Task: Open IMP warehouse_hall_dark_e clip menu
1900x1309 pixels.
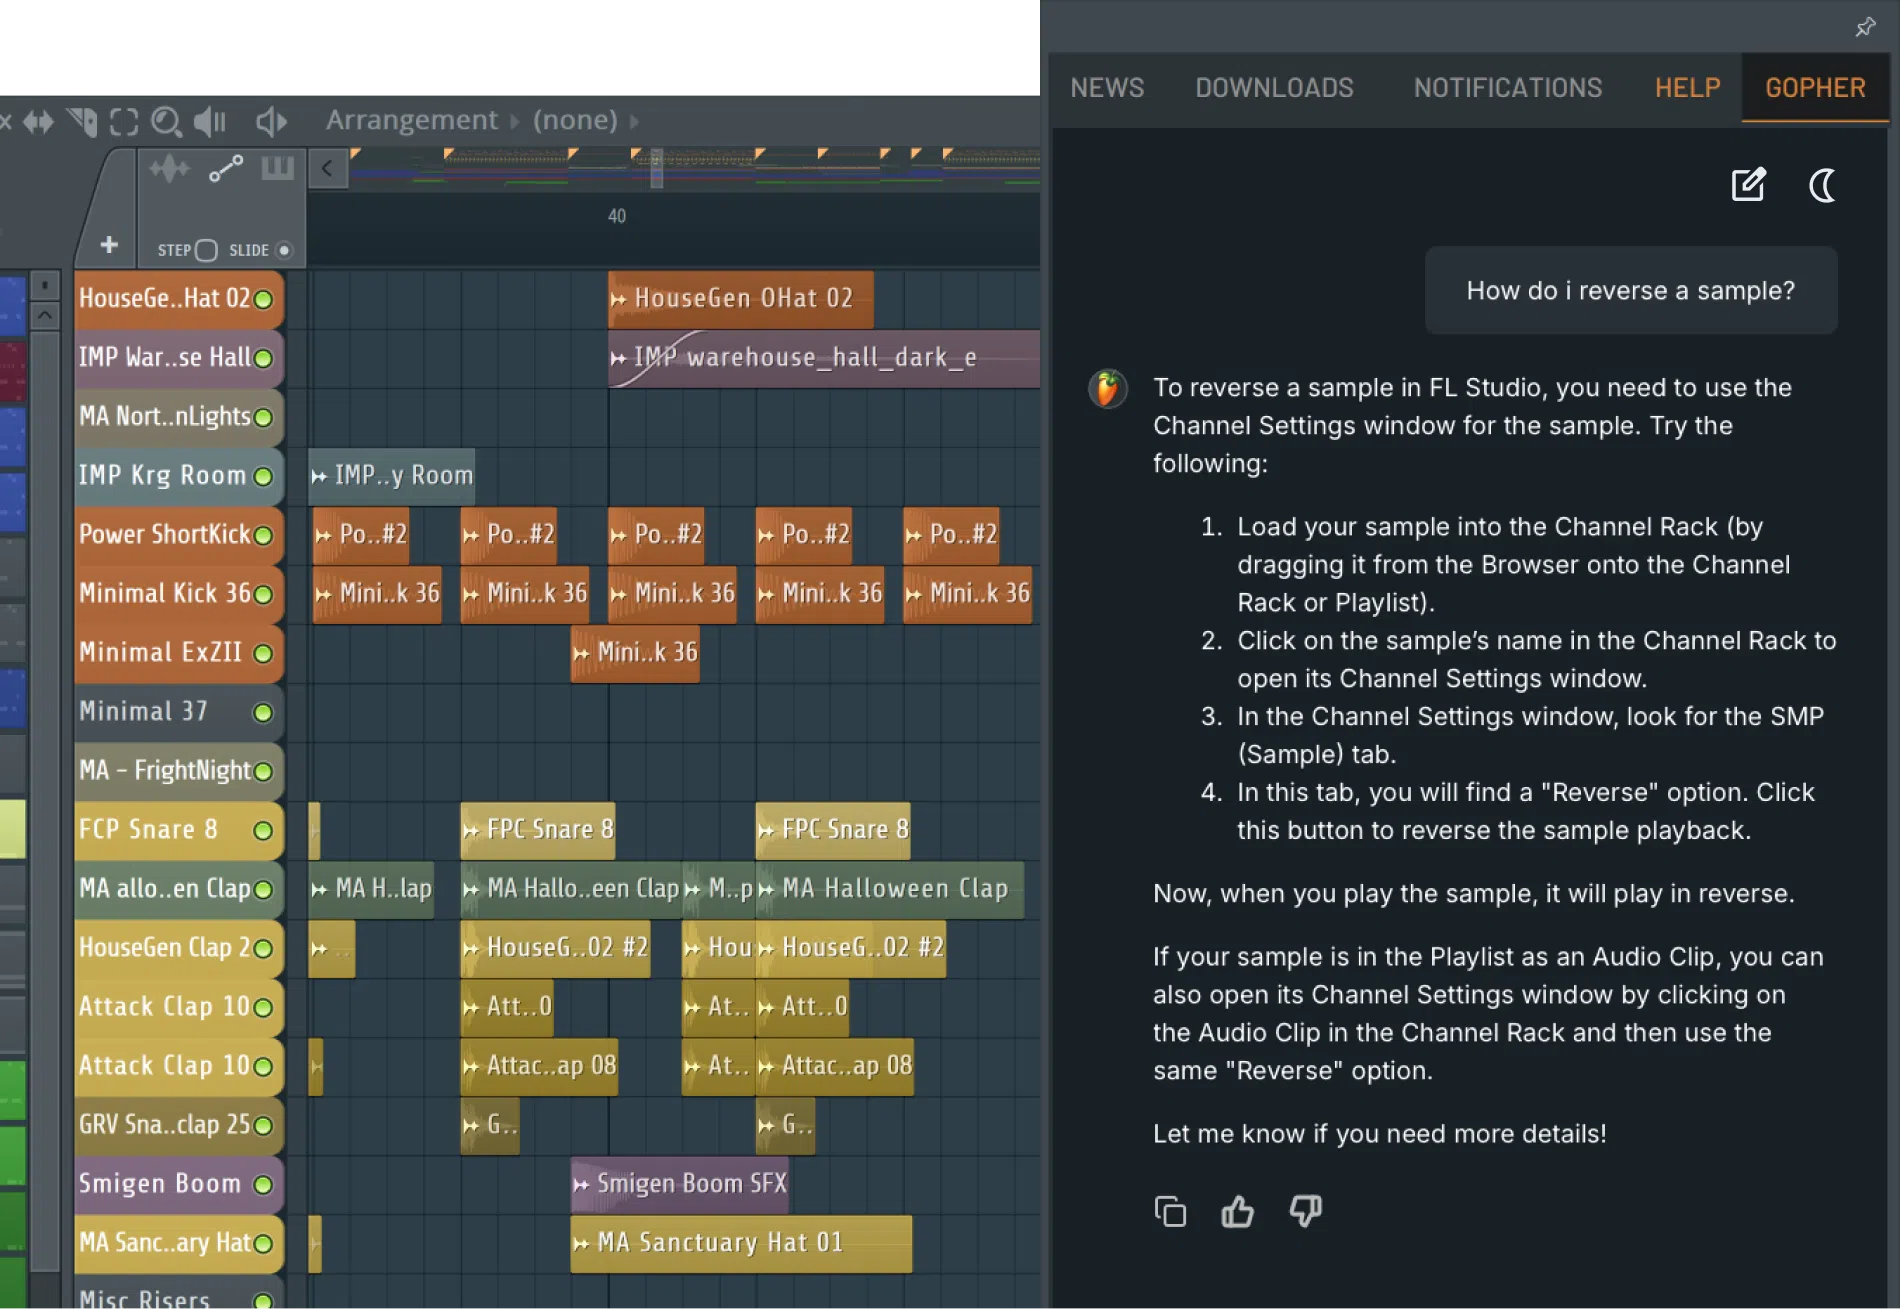Action: [x=619, y=358]
